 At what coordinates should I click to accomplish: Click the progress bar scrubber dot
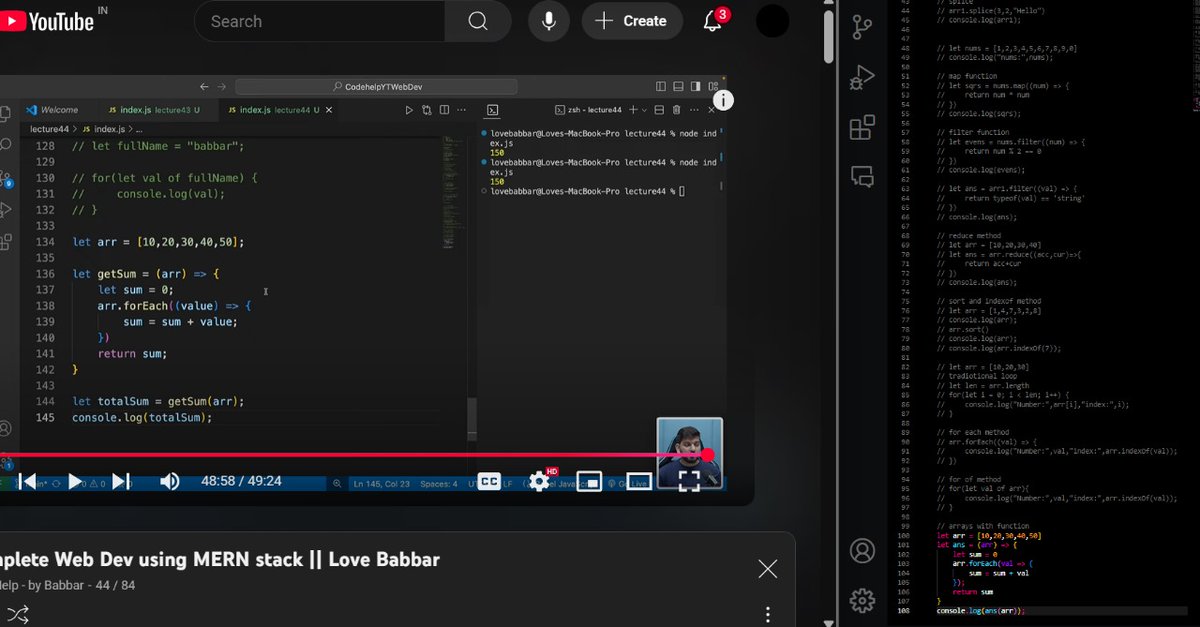pos(708,455)
